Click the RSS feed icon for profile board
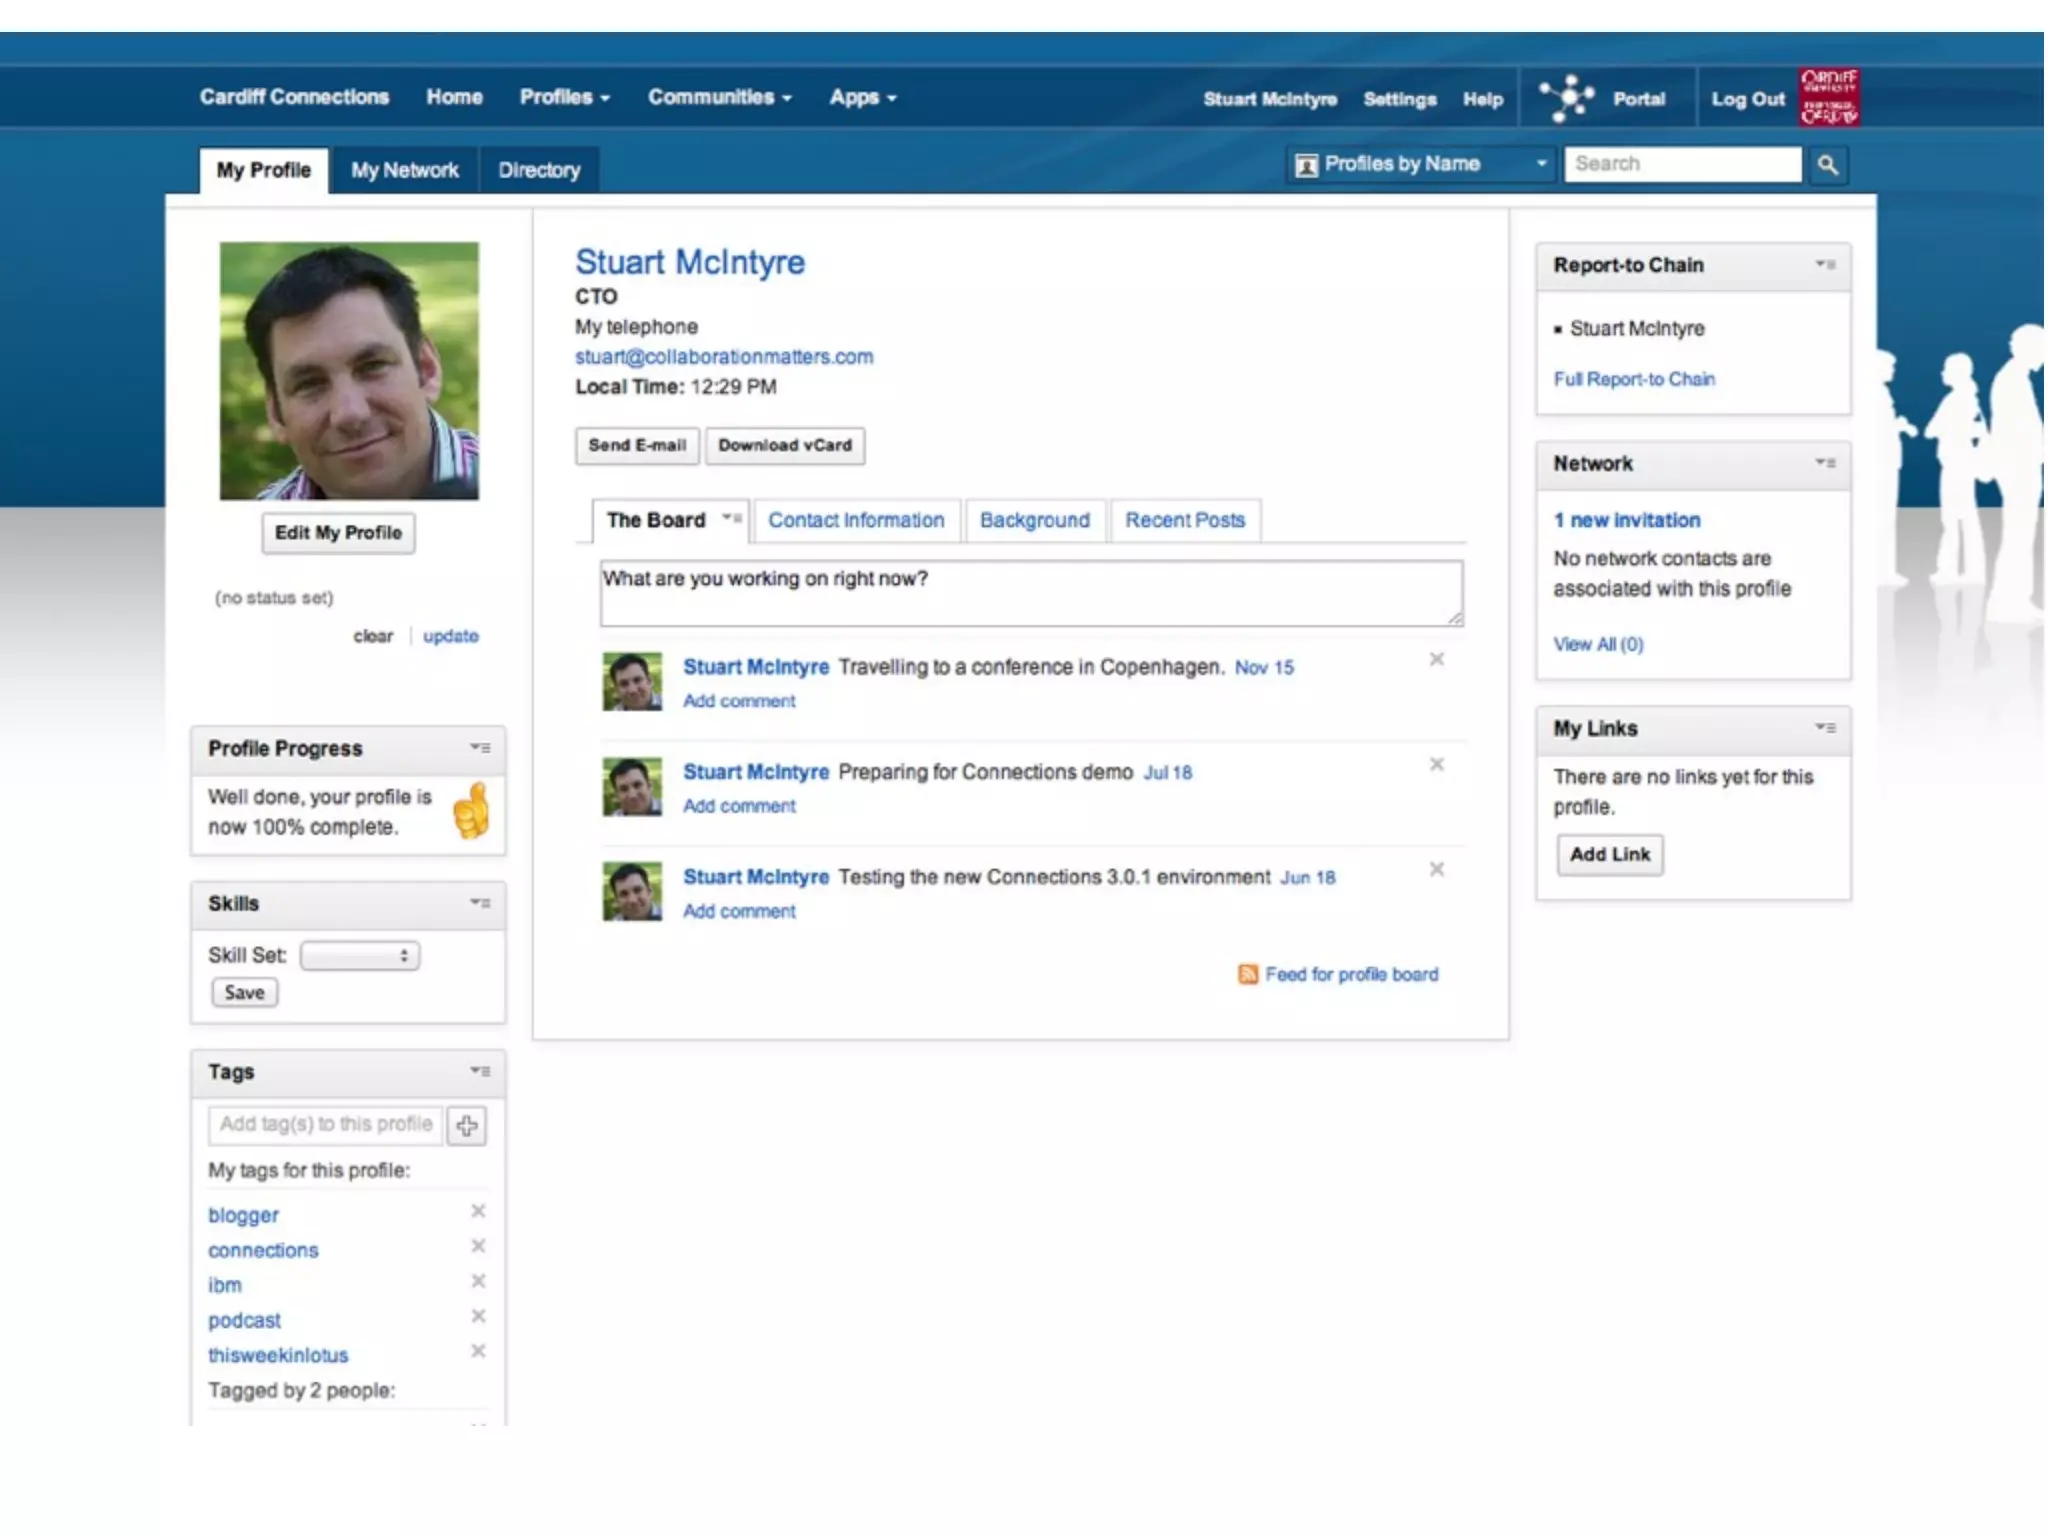The width and height of the screenshot is (2048, 1536). 1247,974
